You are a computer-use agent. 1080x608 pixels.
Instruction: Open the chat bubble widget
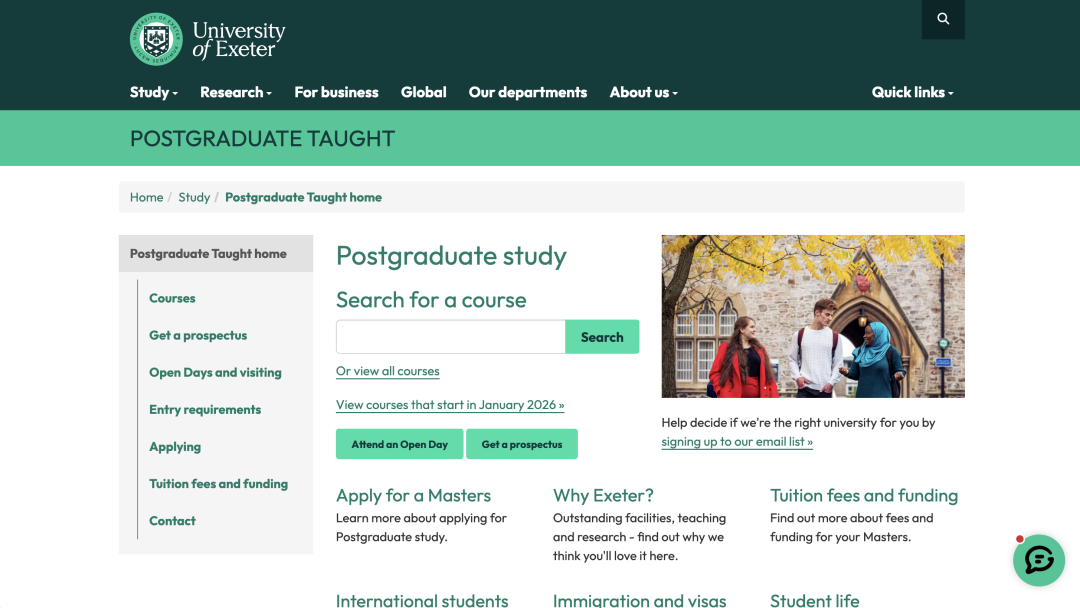[x=1039, y=560]
